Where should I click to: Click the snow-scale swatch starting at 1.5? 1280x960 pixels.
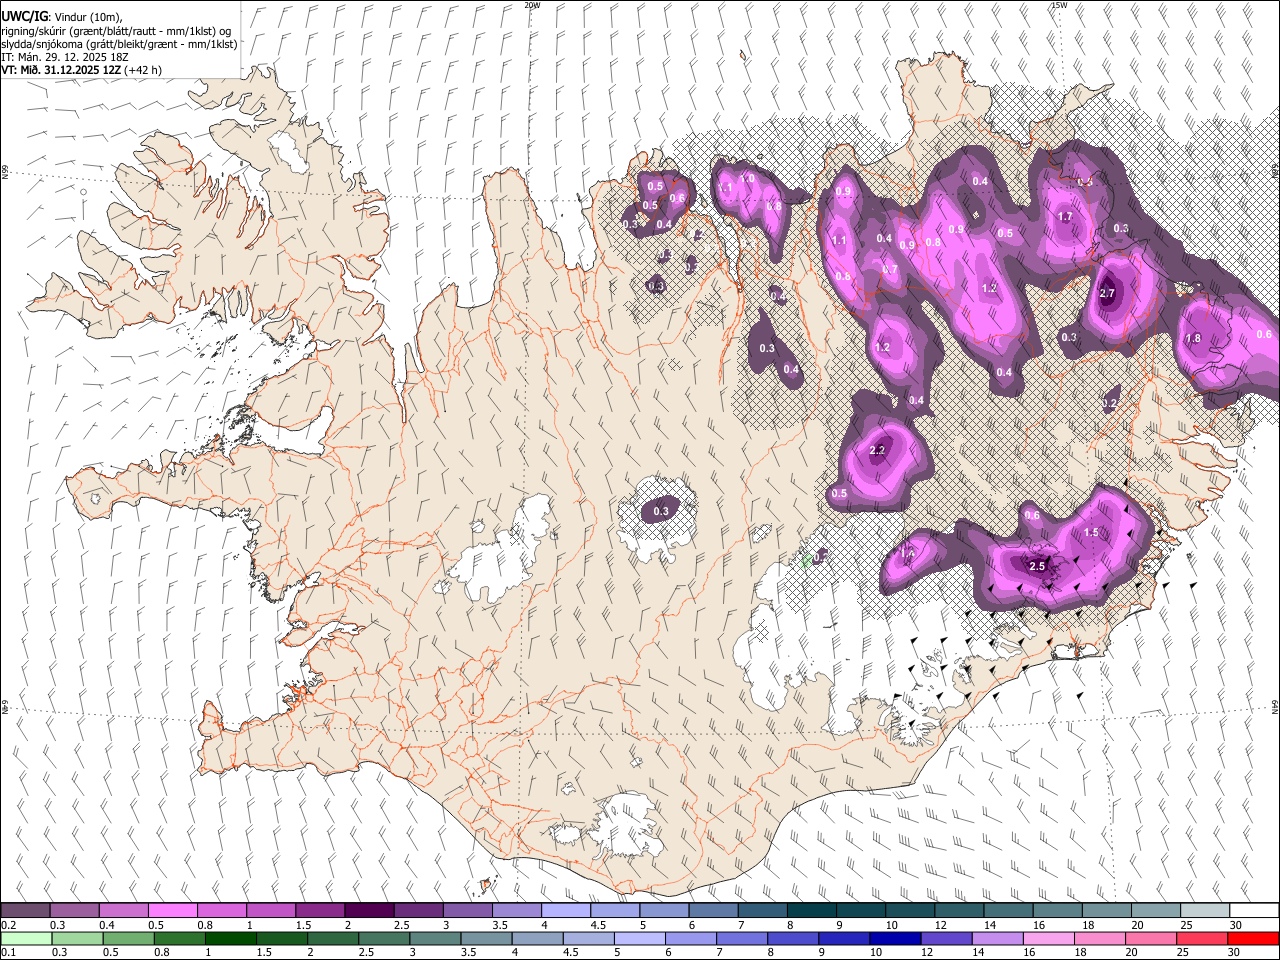(x=319, y=911)
